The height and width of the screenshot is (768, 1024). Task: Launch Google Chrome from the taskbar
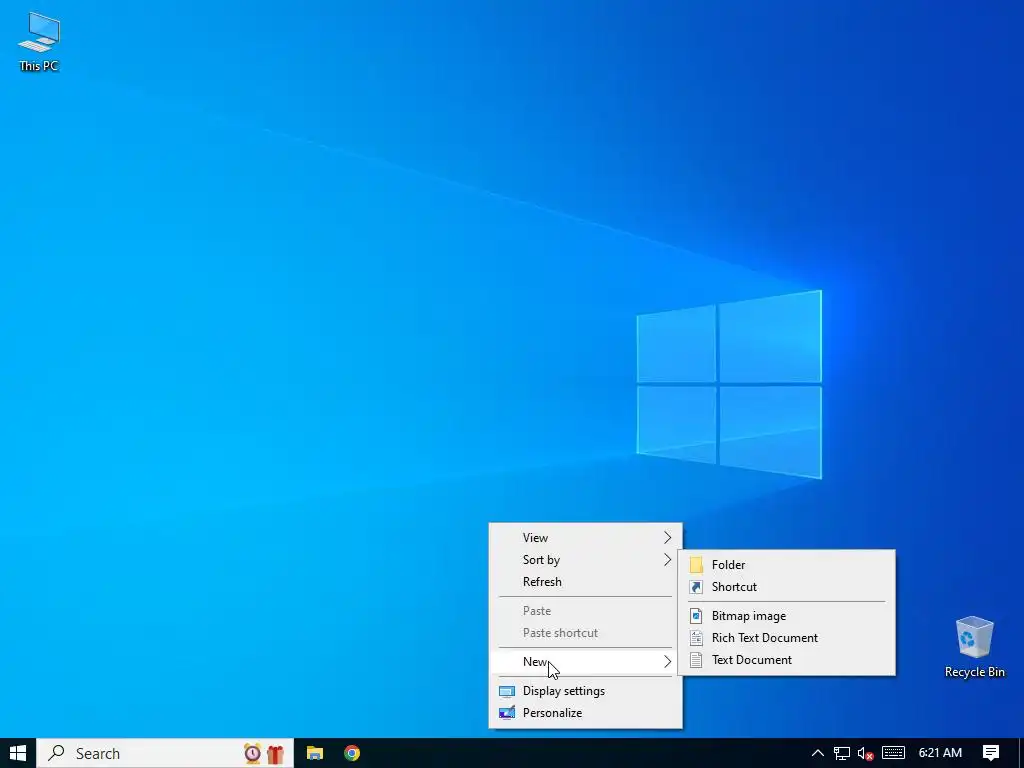point(352,753)
